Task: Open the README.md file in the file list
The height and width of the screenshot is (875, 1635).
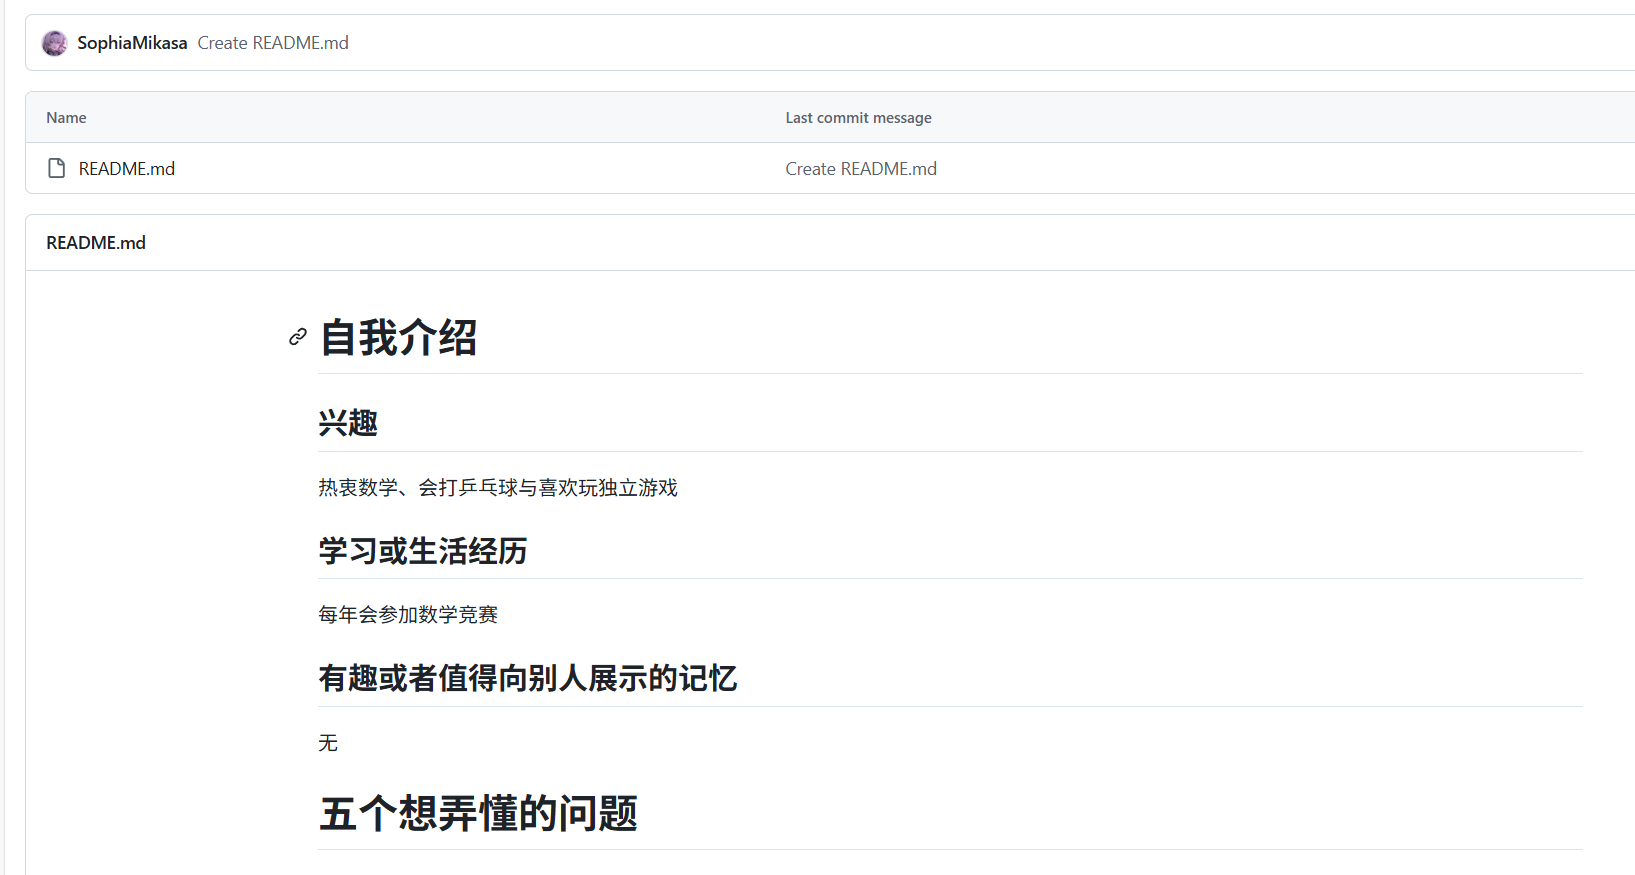Action: pyautogui.click(x=127, y=169)
